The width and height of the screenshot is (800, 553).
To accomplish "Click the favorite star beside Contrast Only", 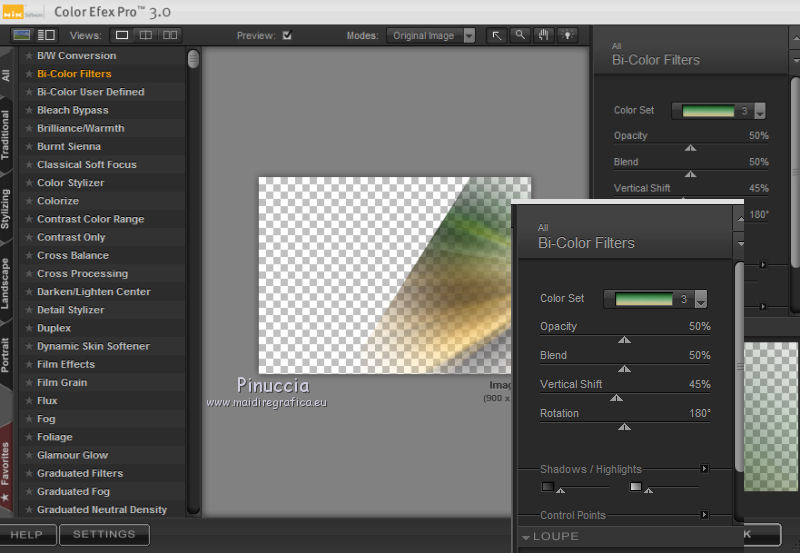I will [x=29, y=237].
